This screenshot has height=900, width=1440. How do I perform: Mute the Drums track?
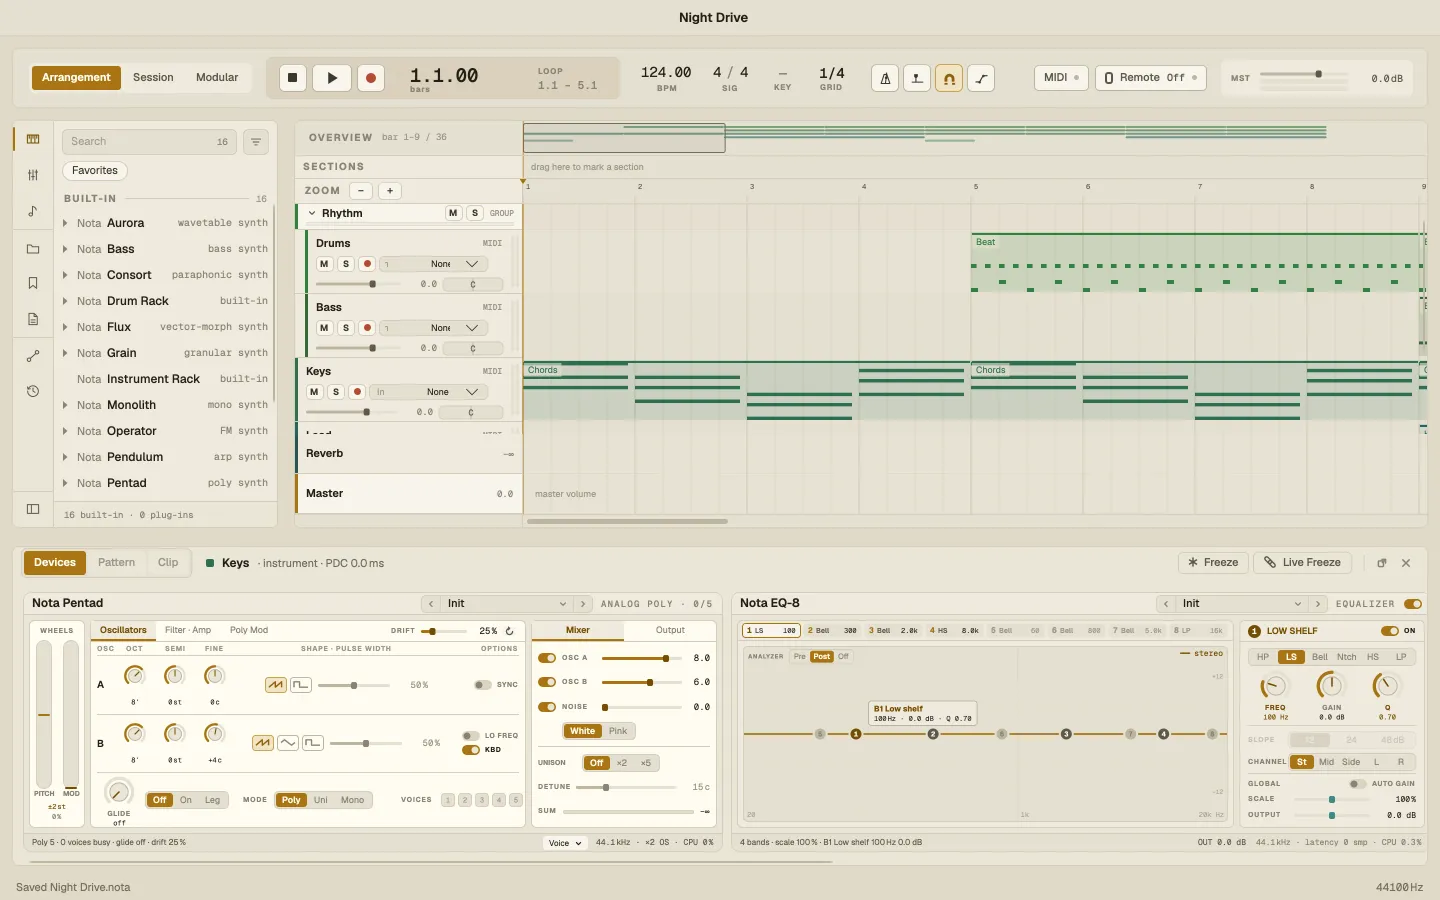pyautogui.click(x=324, y=264)
